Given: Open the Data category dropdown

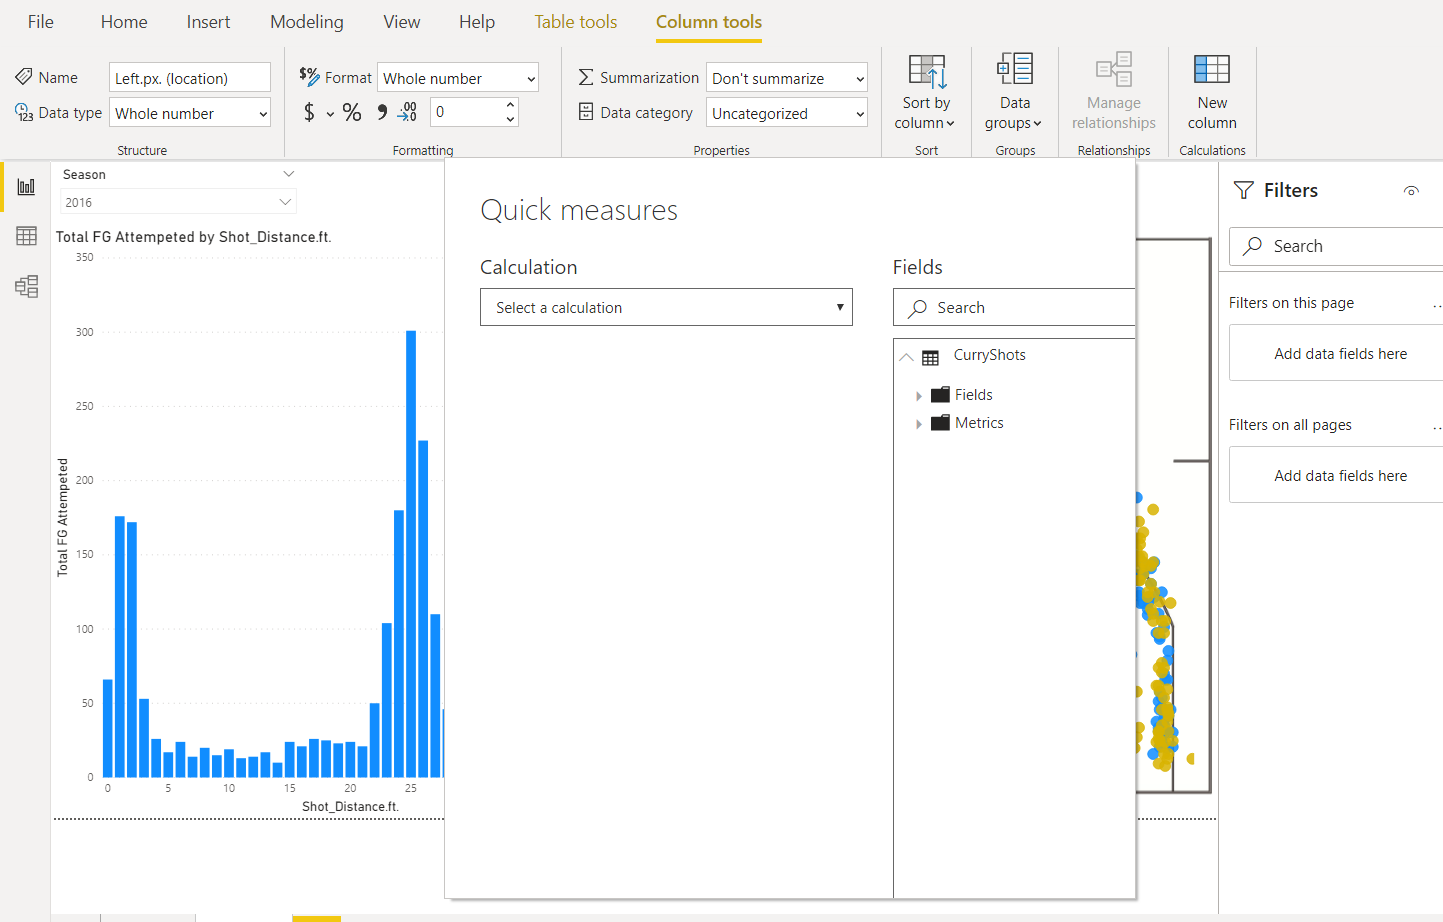Looking at the screenshot, I should pos(787,113).
